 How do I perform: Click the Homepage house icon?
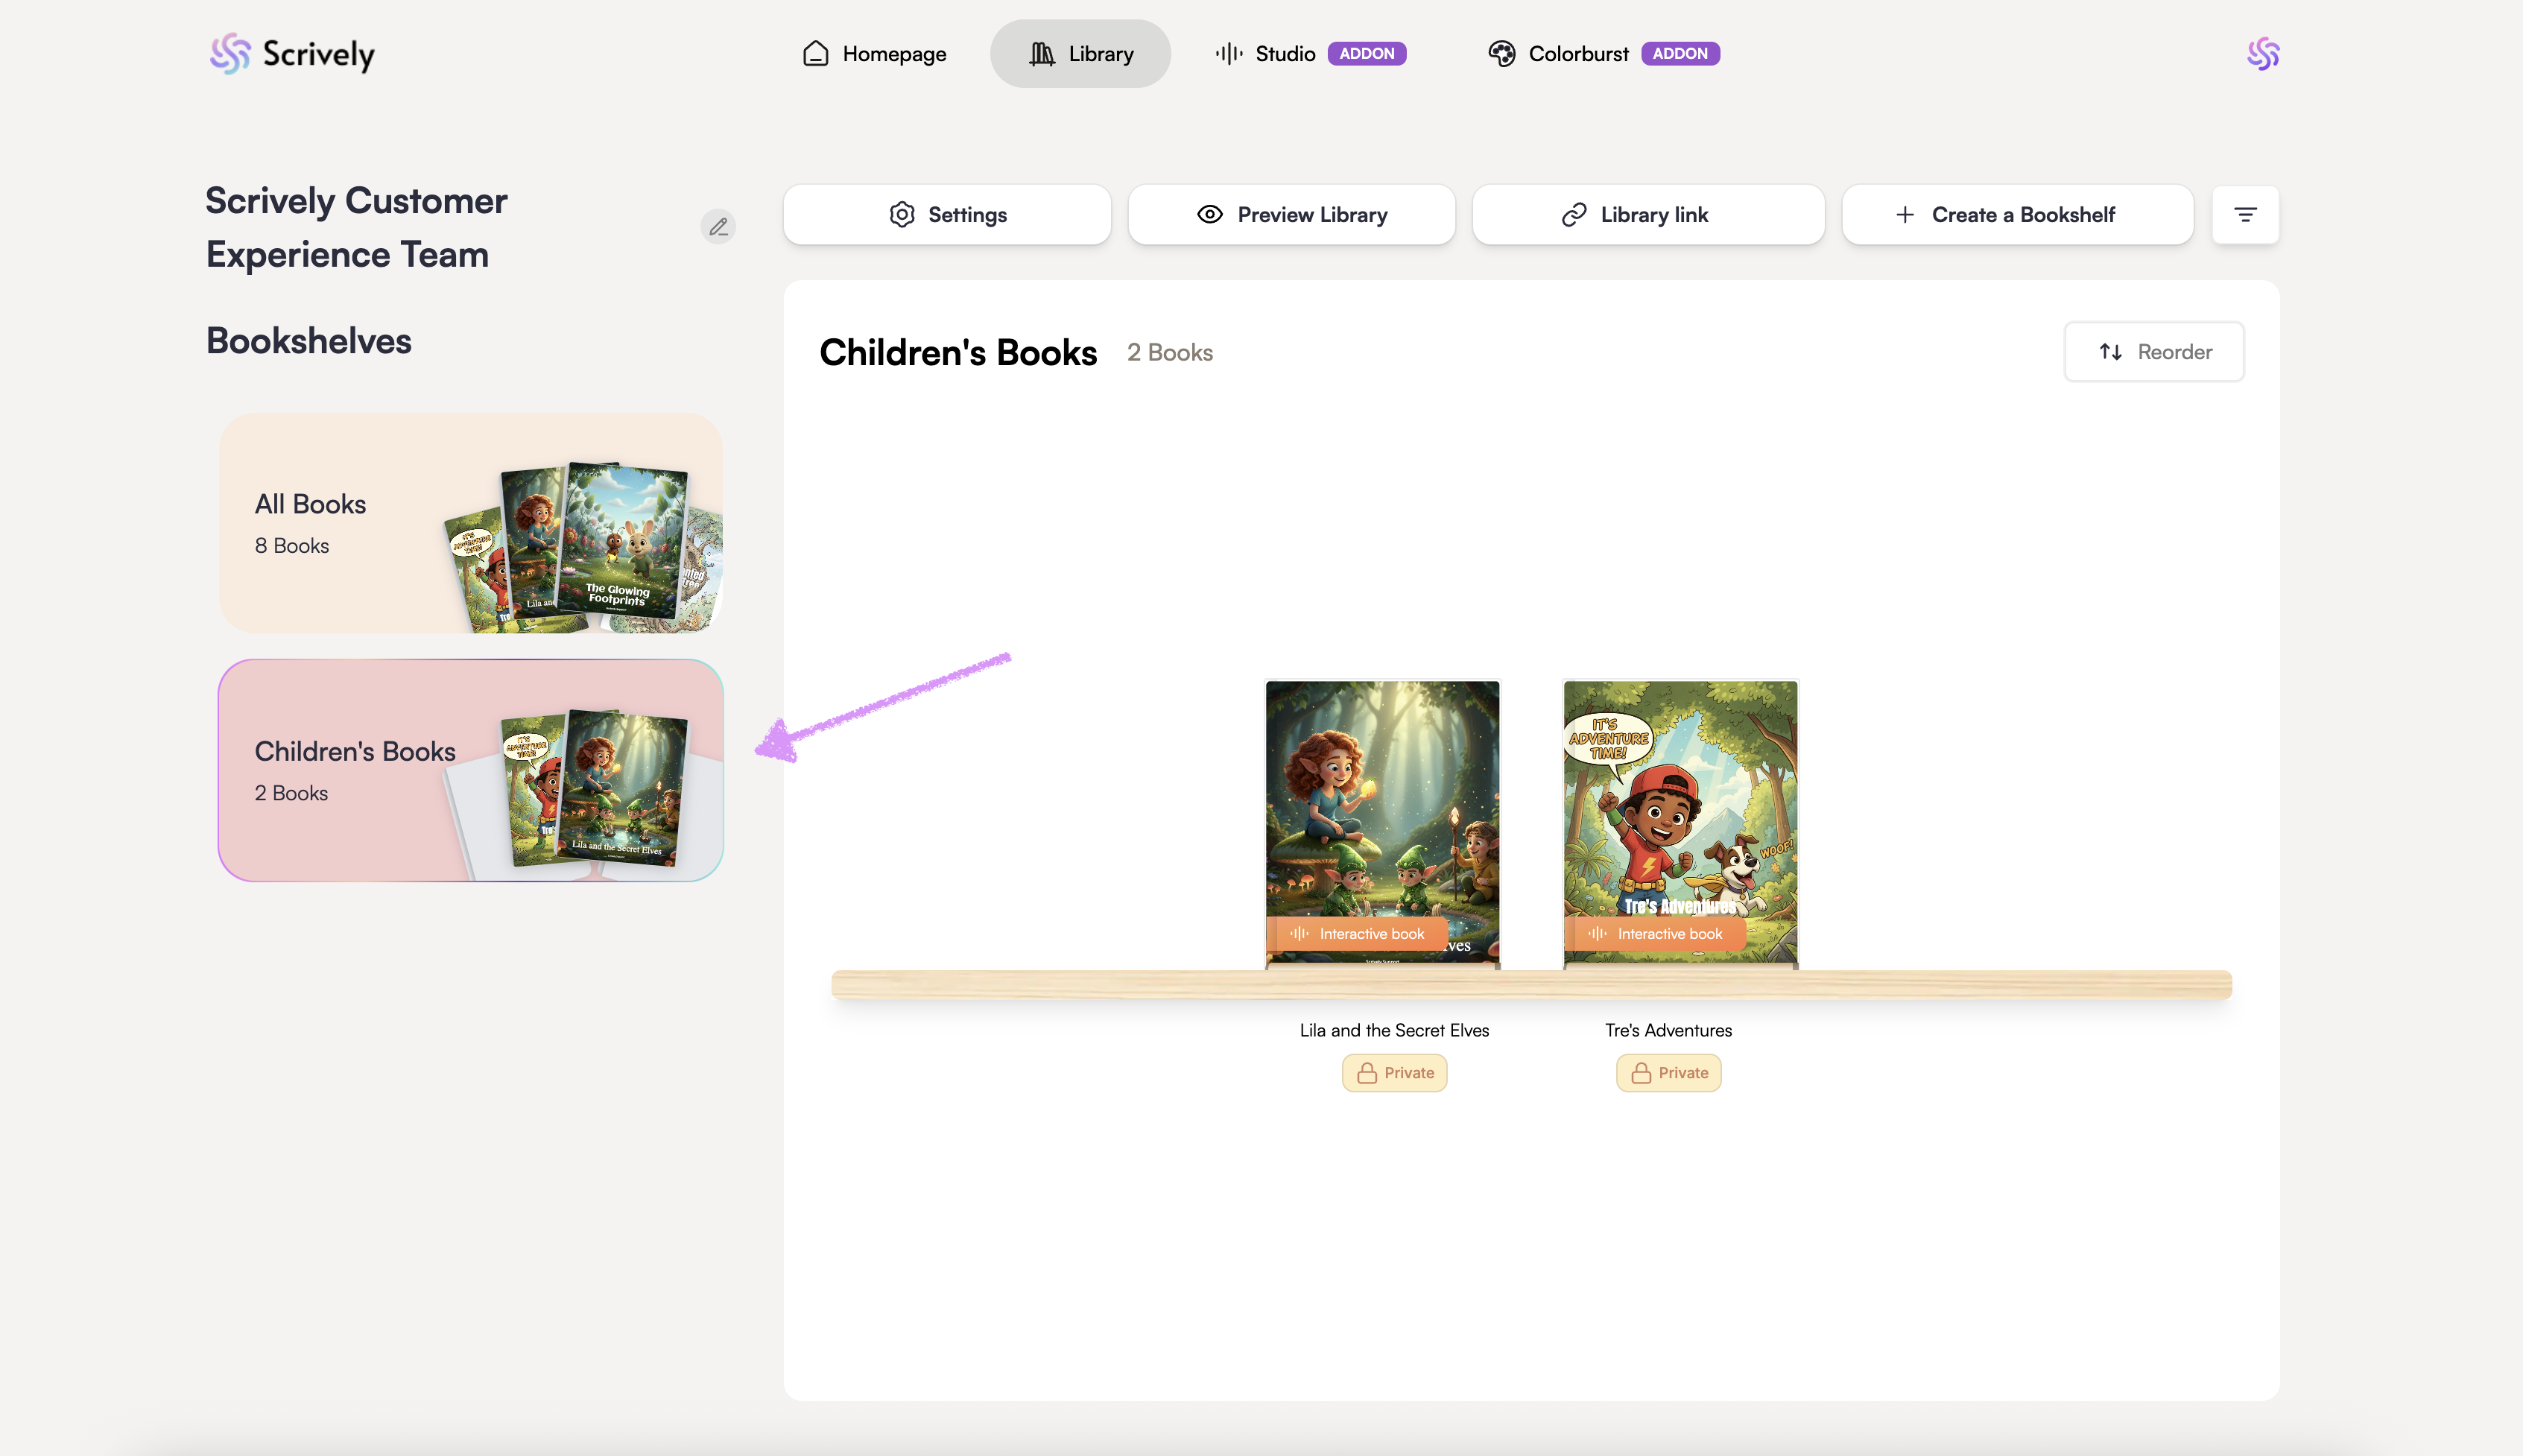(816, 54)
